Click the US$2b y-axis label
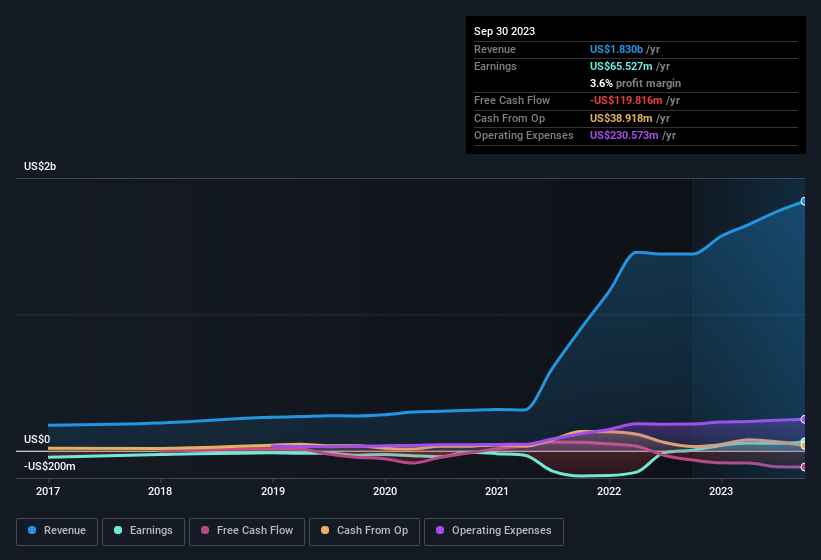 [40, 166]
